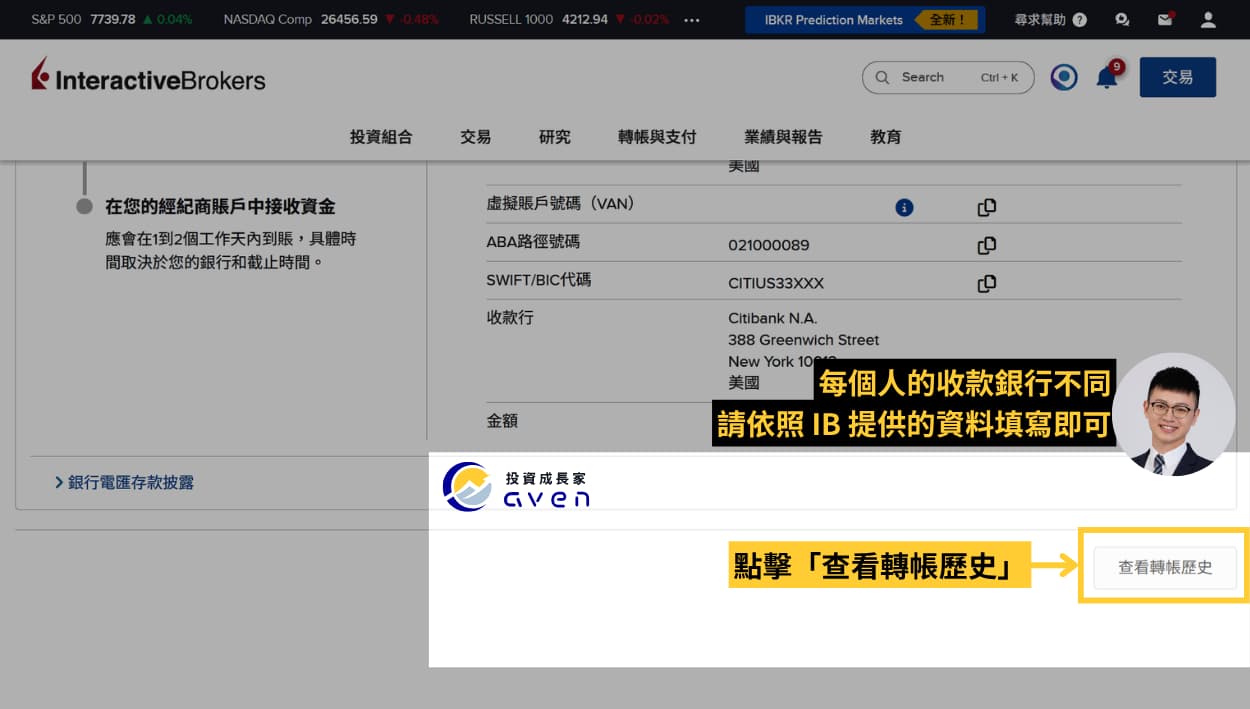Click the 尋求幫助 help link
The height and width of the screenshot is (709, 1250).
[1050, 19]
